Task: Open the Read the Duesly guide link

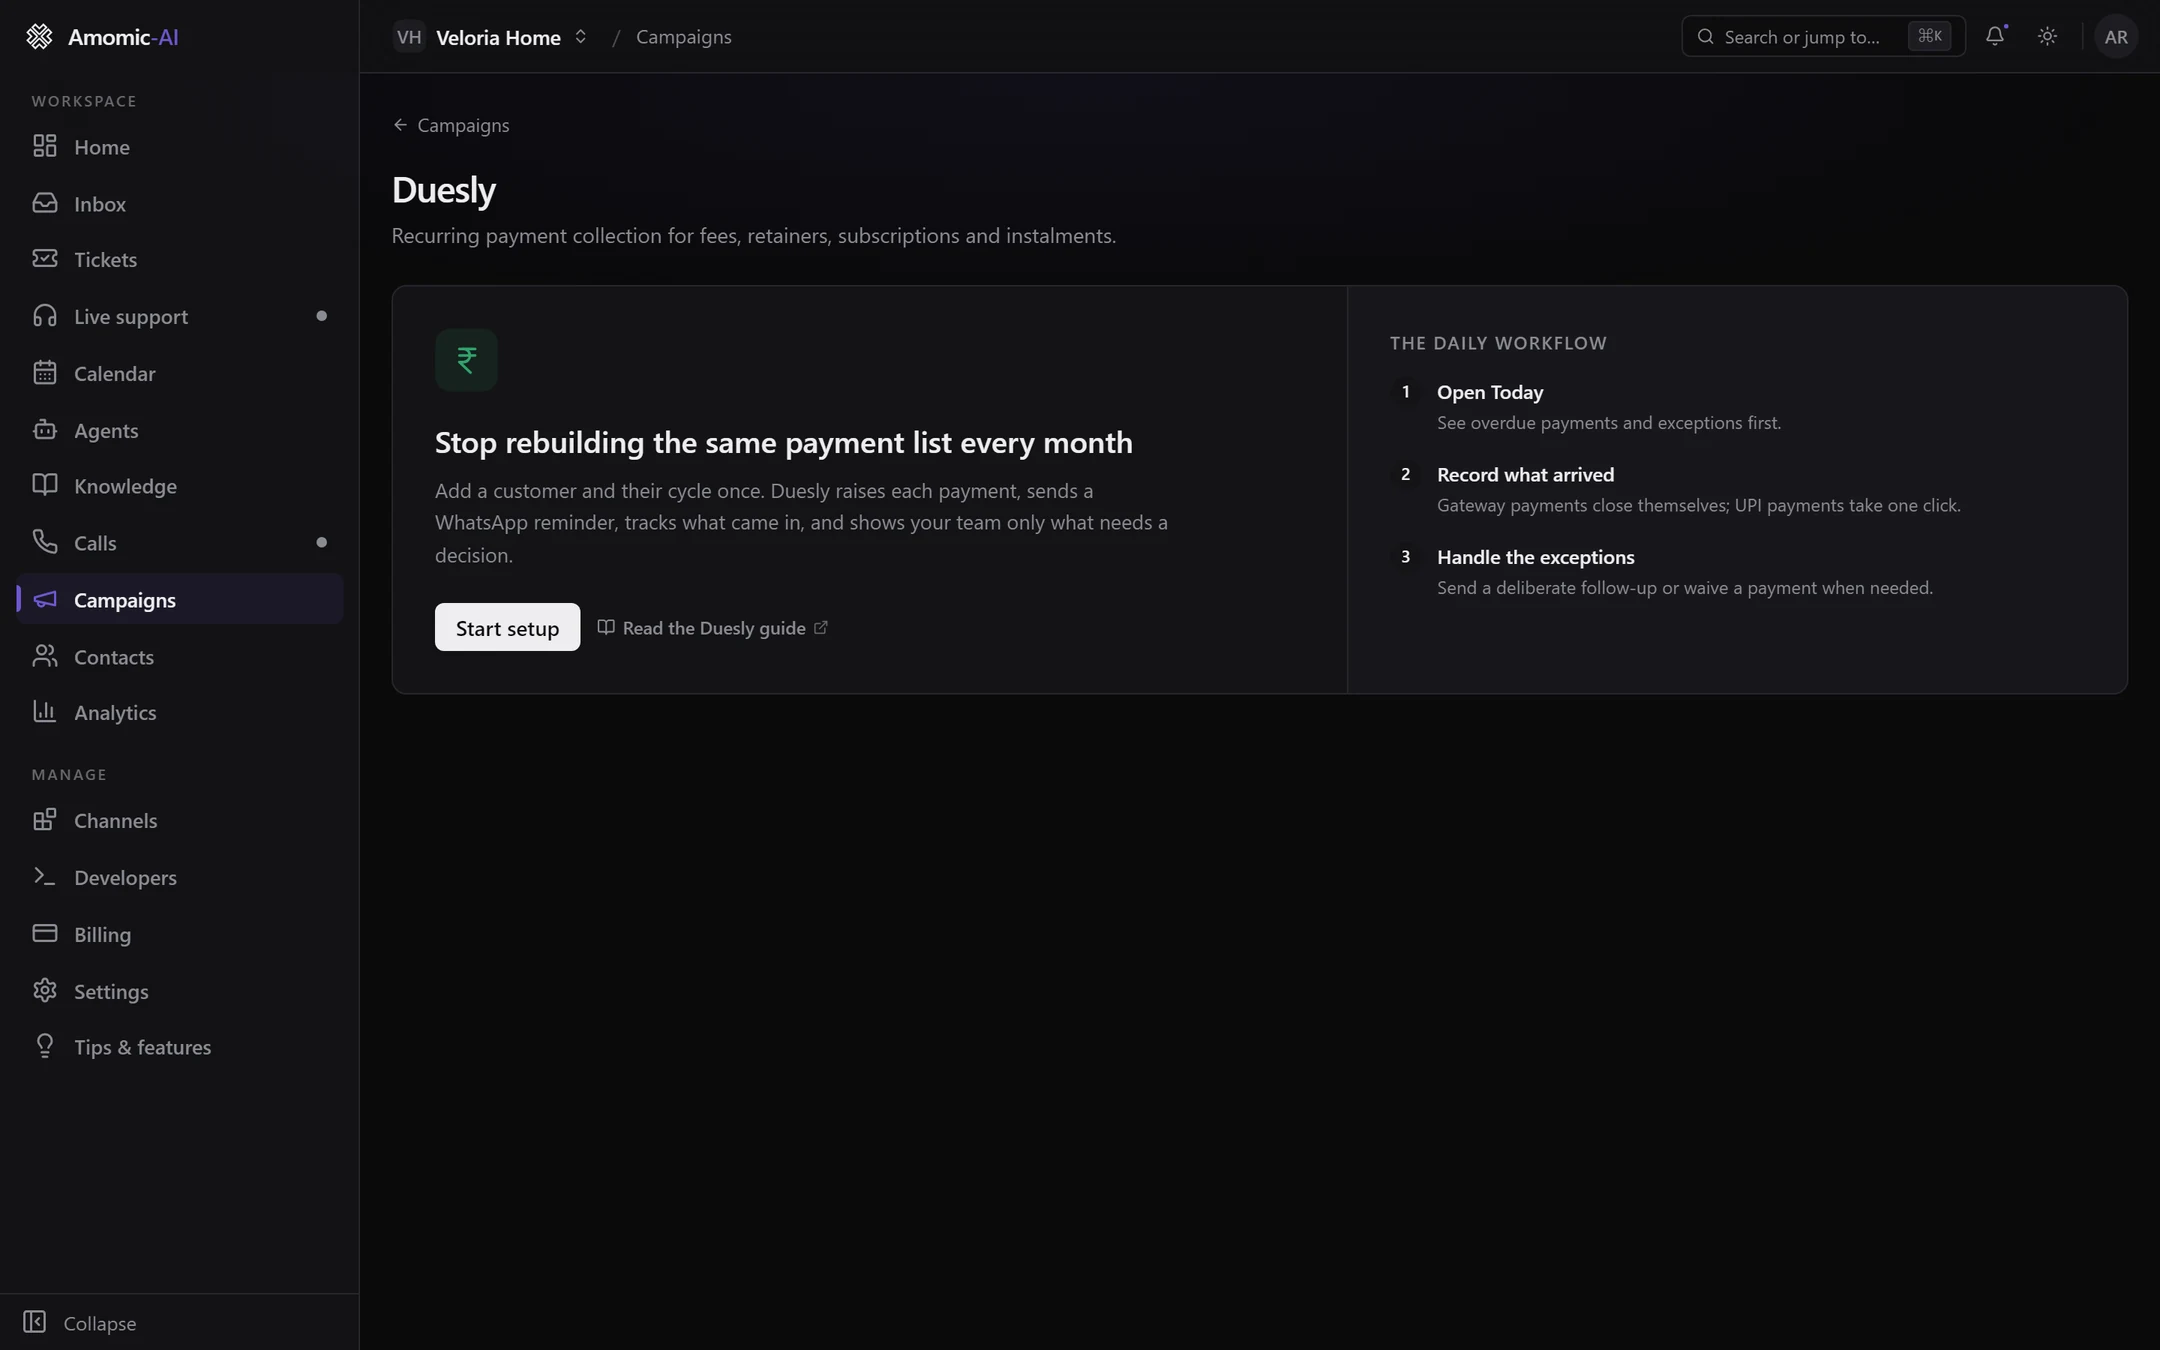Action: (713, 628)
